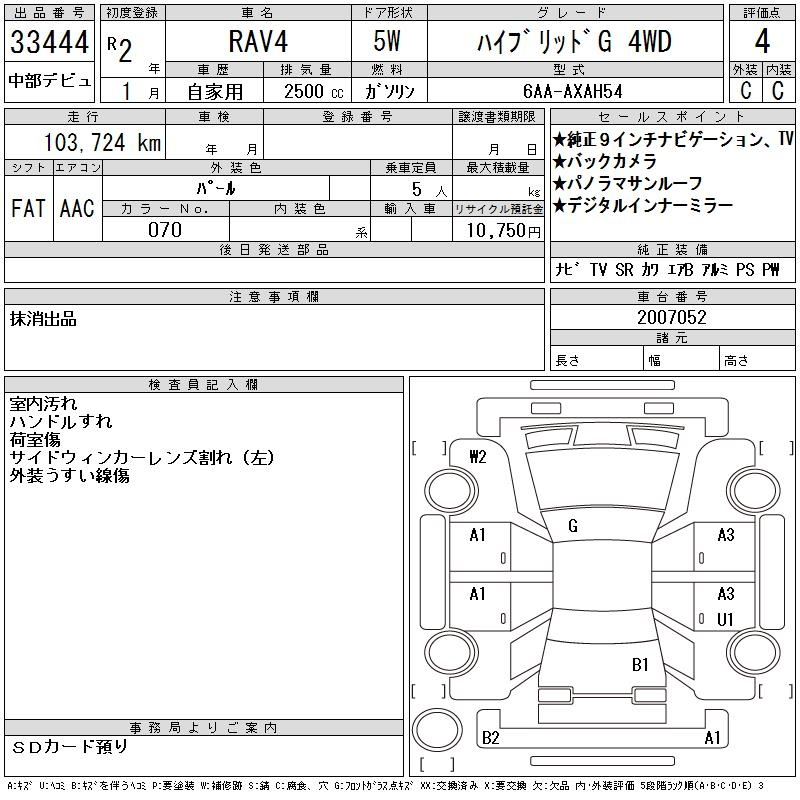Screen dimensions: 800x800
Task: Click the W2 damage mark on the diagram
Action: 477,457
